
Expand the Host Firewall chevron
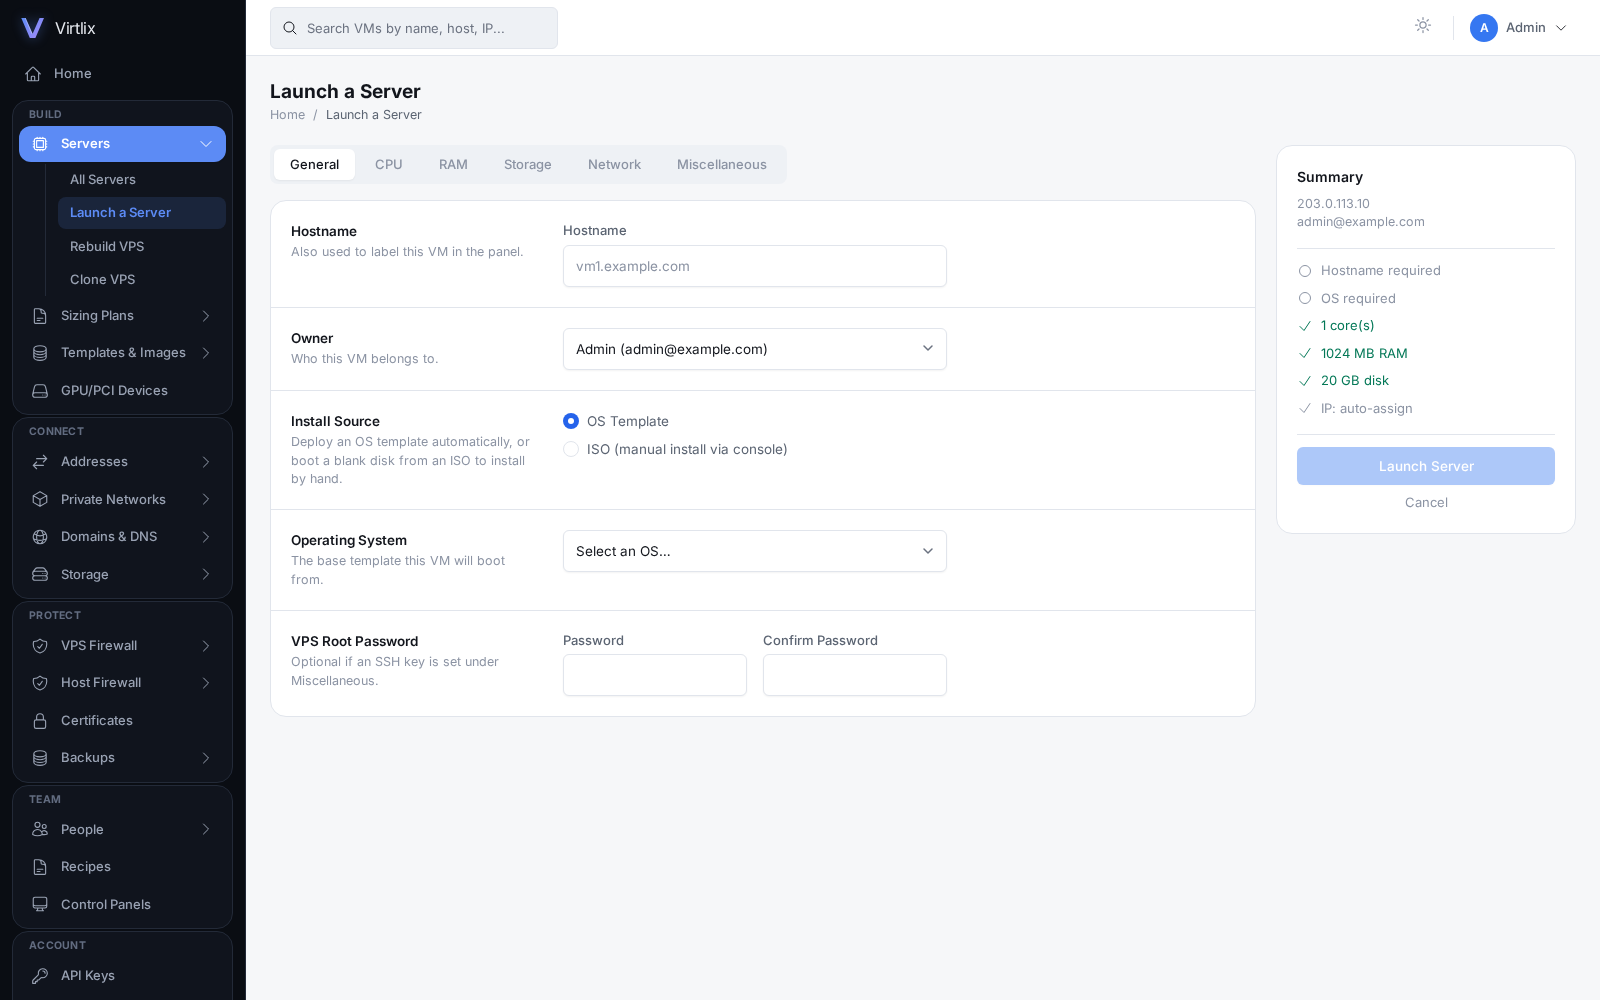click(206, 683)
